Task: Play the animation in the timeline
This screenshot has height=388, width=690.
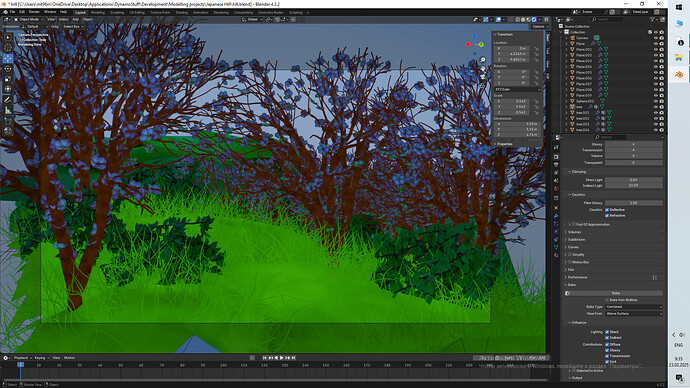Action: tap(282, 358)
